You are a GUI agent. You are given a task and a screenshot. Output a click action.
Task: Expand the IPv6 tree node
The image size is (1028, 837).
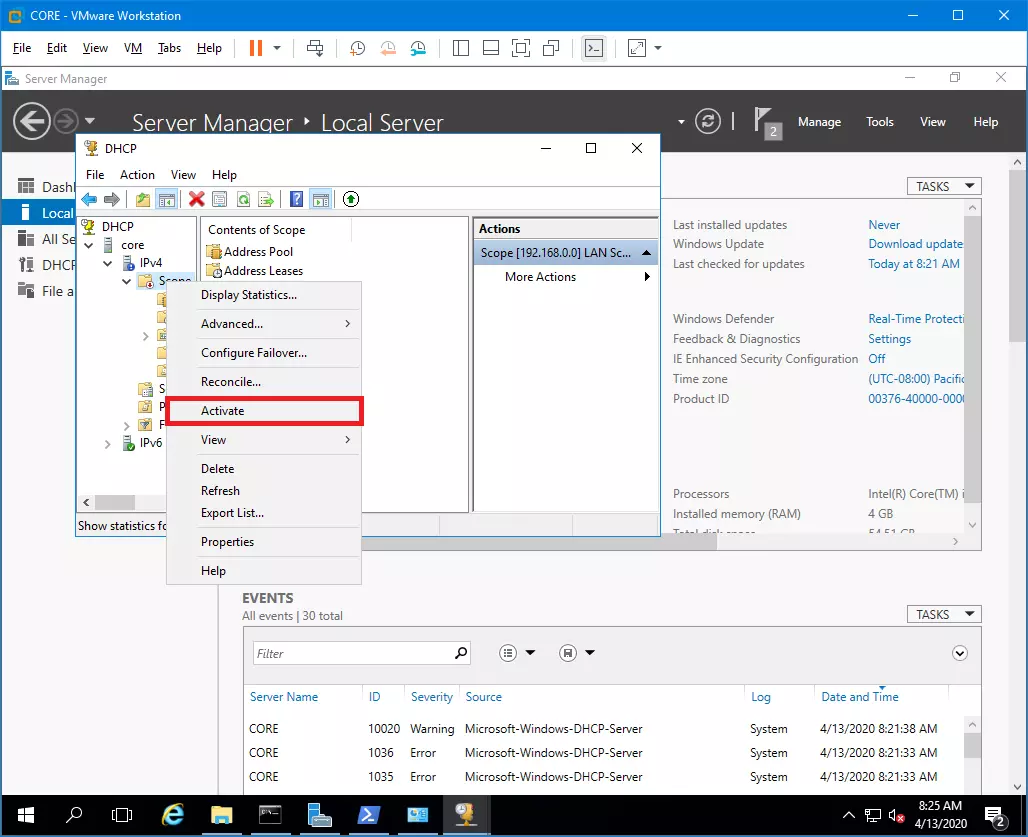[x=108, y=444]
